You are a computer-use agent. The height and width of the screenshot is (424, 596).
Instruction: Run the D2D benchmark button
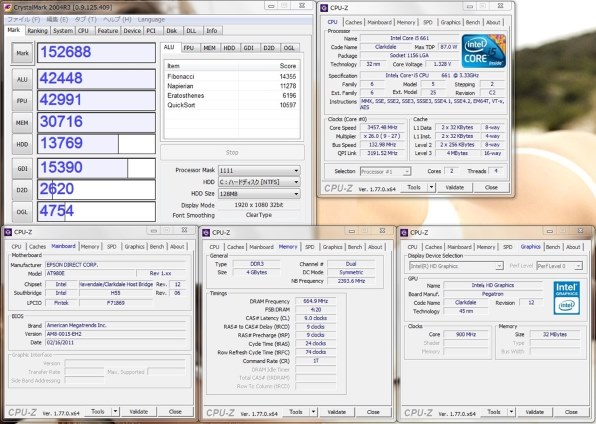click(x=22, y=190)
